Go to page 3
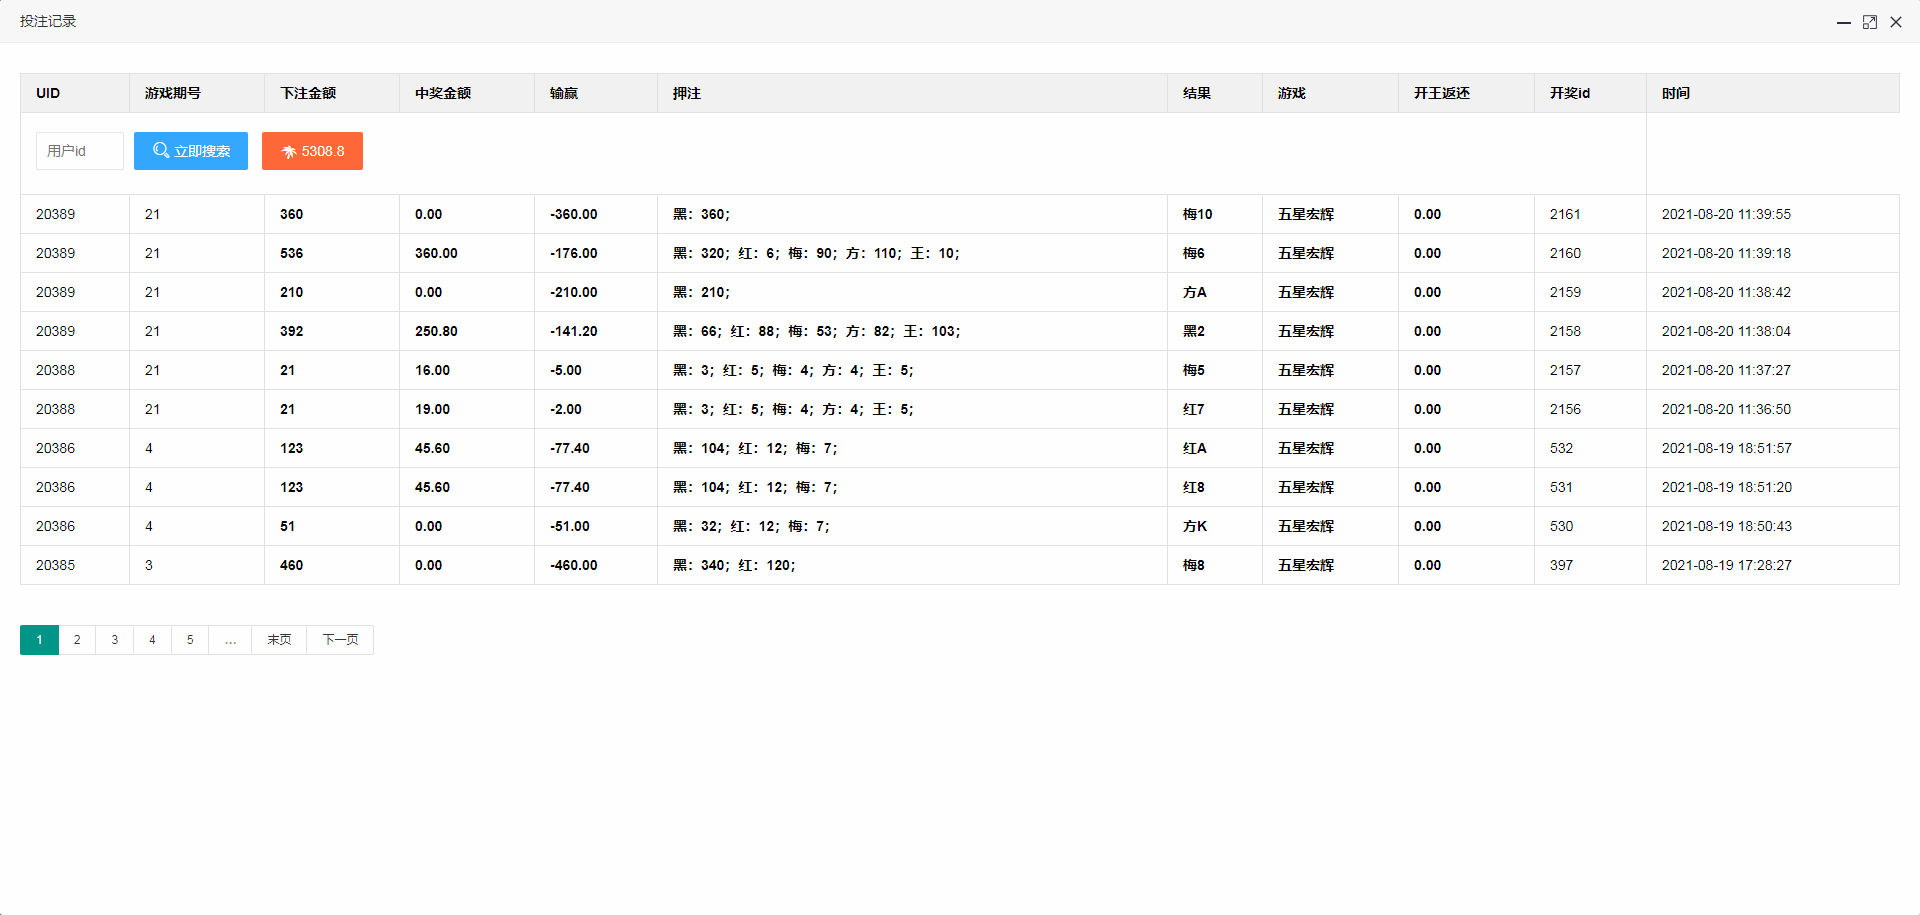This screenshot has height=915, width=1920. pyautogui.click(x=115, y=640)
